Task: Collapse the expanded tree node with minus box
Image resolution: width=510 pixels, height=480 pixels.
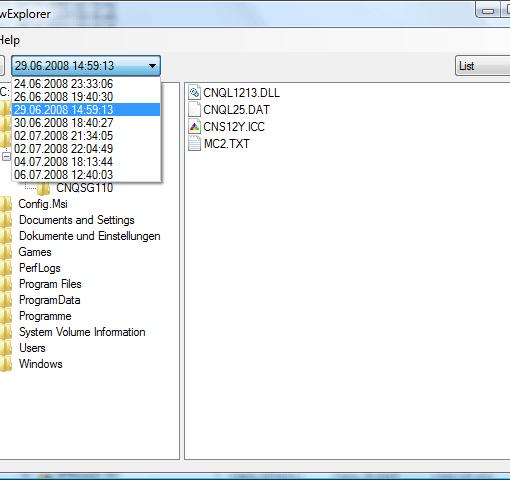Action: [x=6, y=156]
